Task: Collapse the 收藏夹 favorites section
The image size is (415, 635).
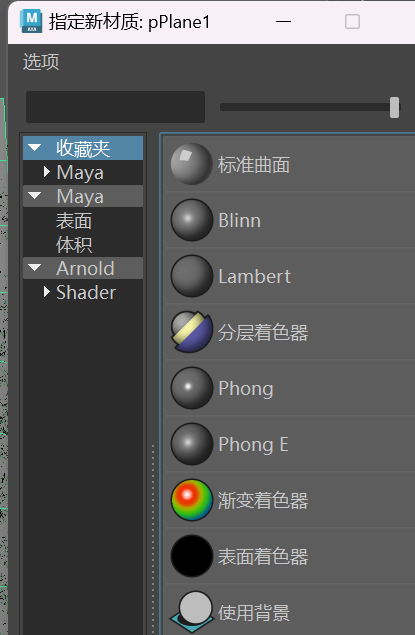Action: (34, 148)
